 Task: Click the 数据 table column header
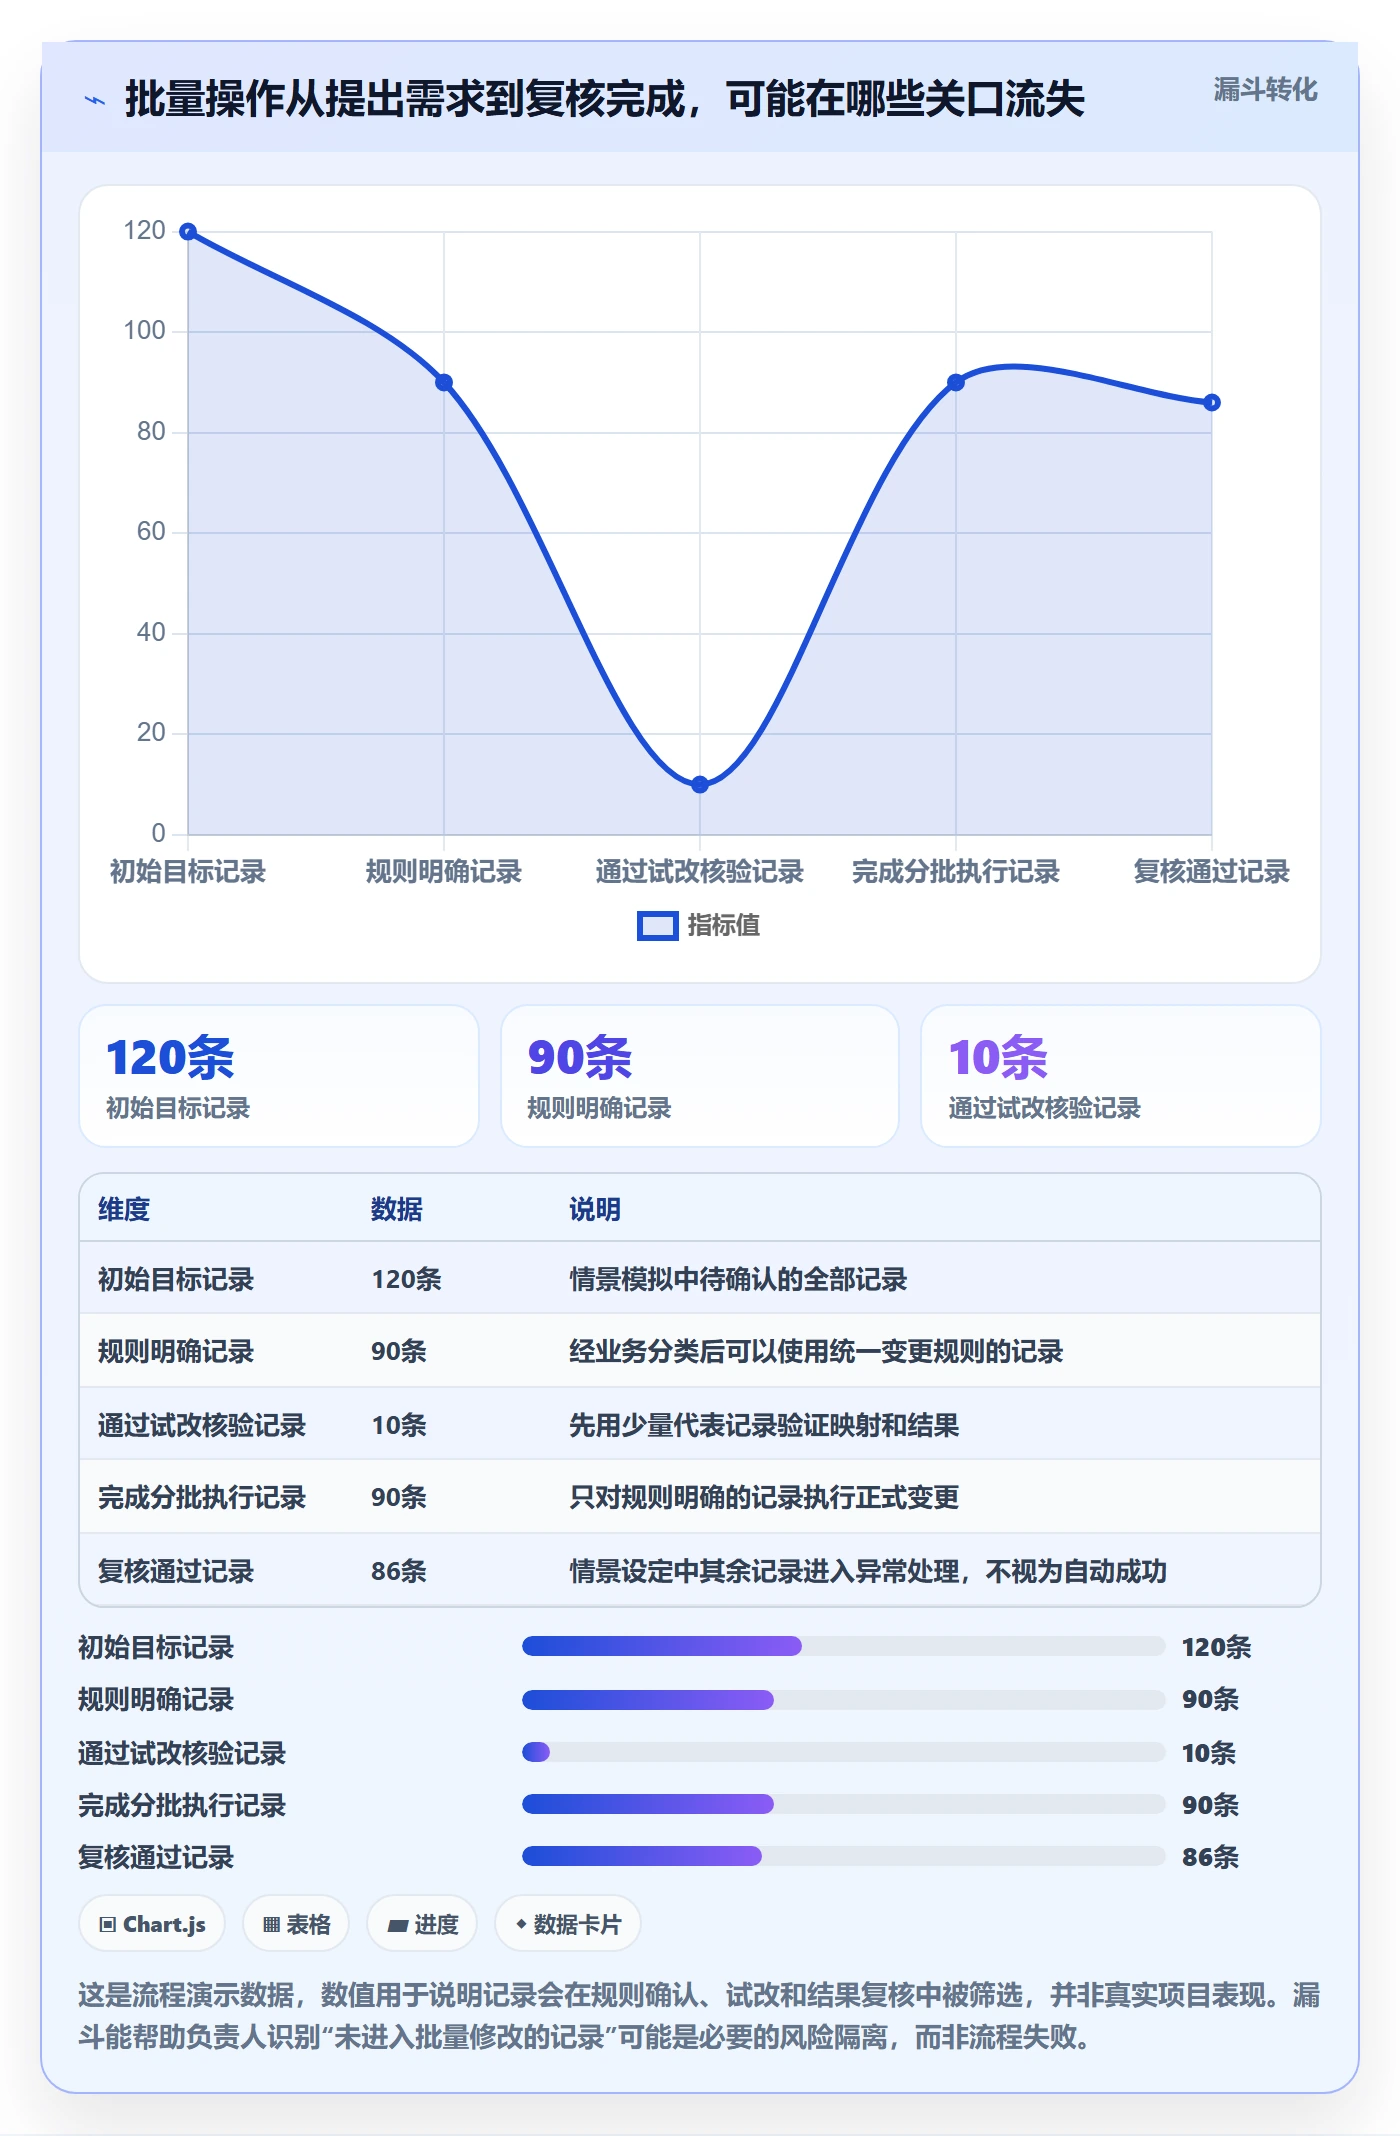click(397, 1209)
